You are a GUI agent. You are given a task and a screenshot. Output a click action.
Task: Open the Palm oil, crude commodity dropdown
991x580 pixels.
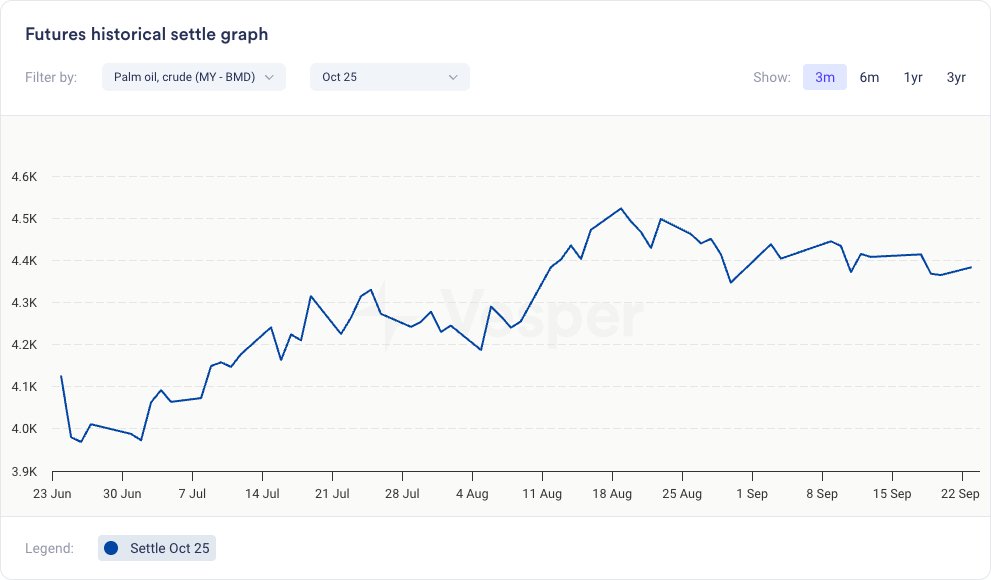[x=193, y=77]
